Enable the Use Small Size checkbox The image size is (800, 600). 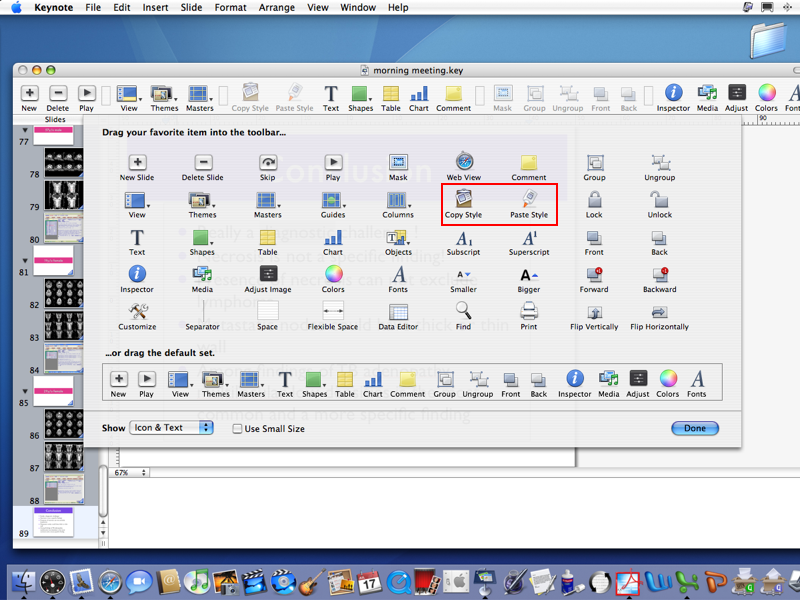tap(237, 429)
